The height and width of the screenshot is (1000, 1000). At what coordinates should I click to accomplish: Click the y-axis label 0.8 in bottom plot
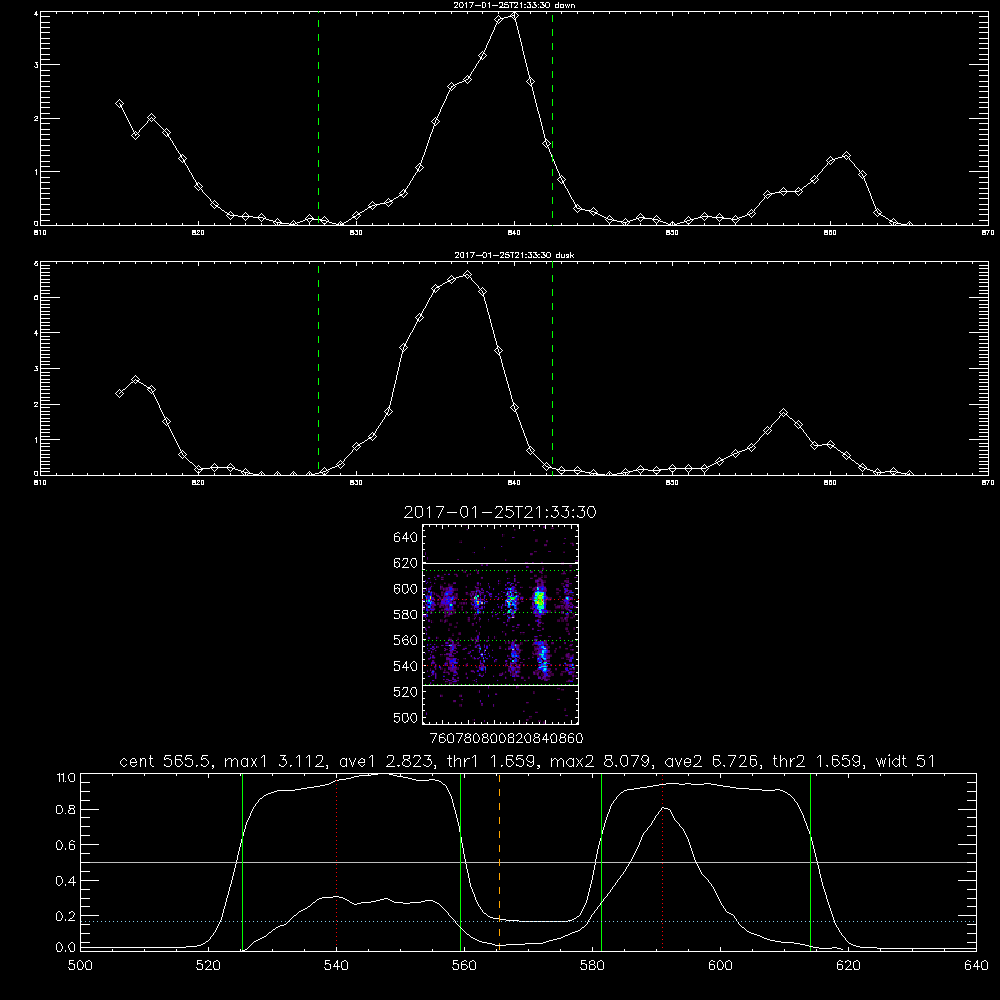coord(66,810)
